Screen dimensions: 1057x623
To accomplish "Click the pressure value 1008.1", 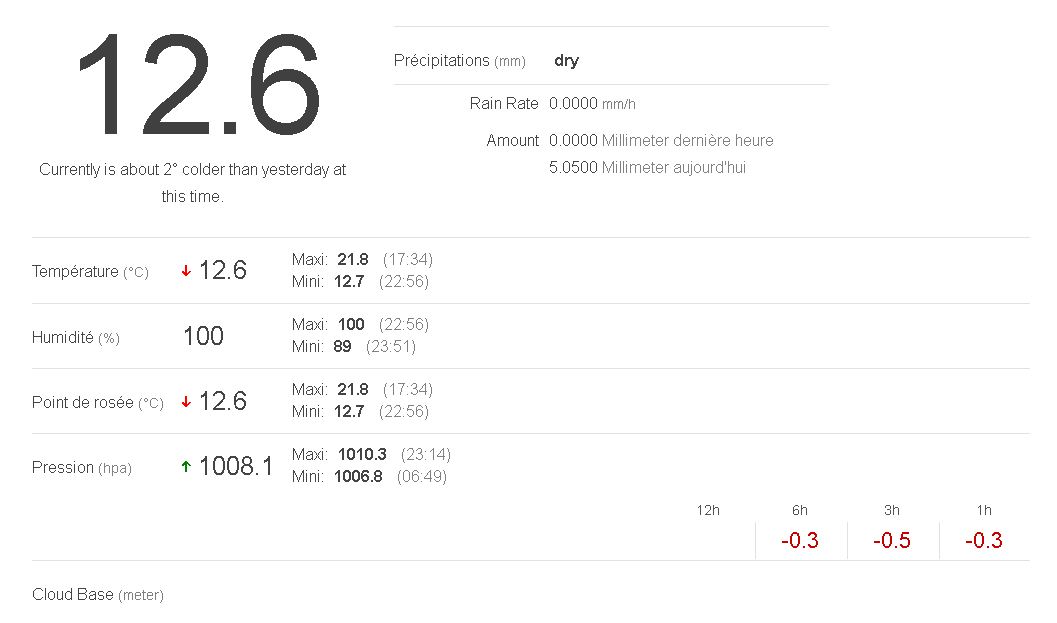I will (236, 467).
